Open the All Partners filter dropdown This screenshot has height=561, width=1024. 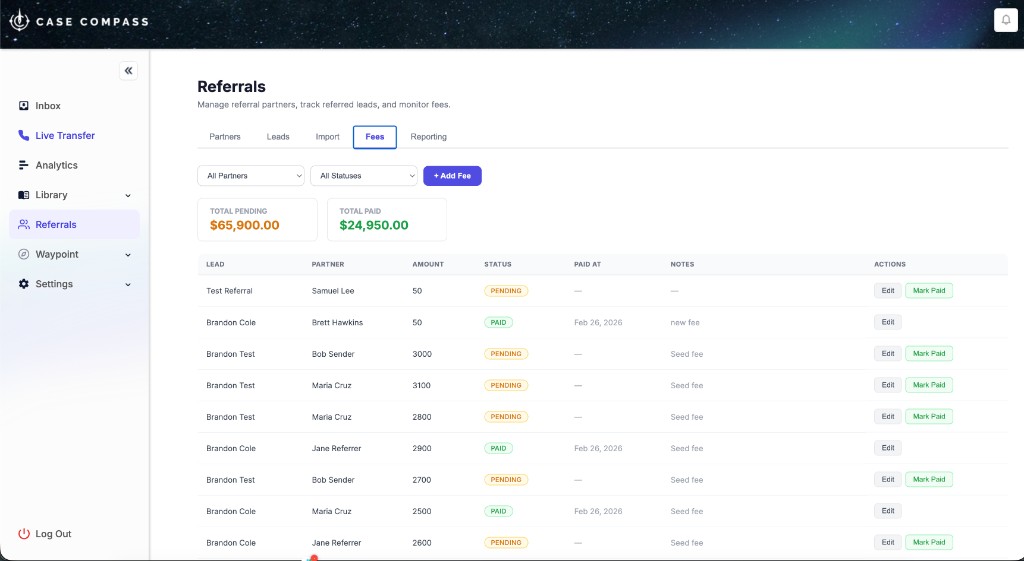(251, 176)
